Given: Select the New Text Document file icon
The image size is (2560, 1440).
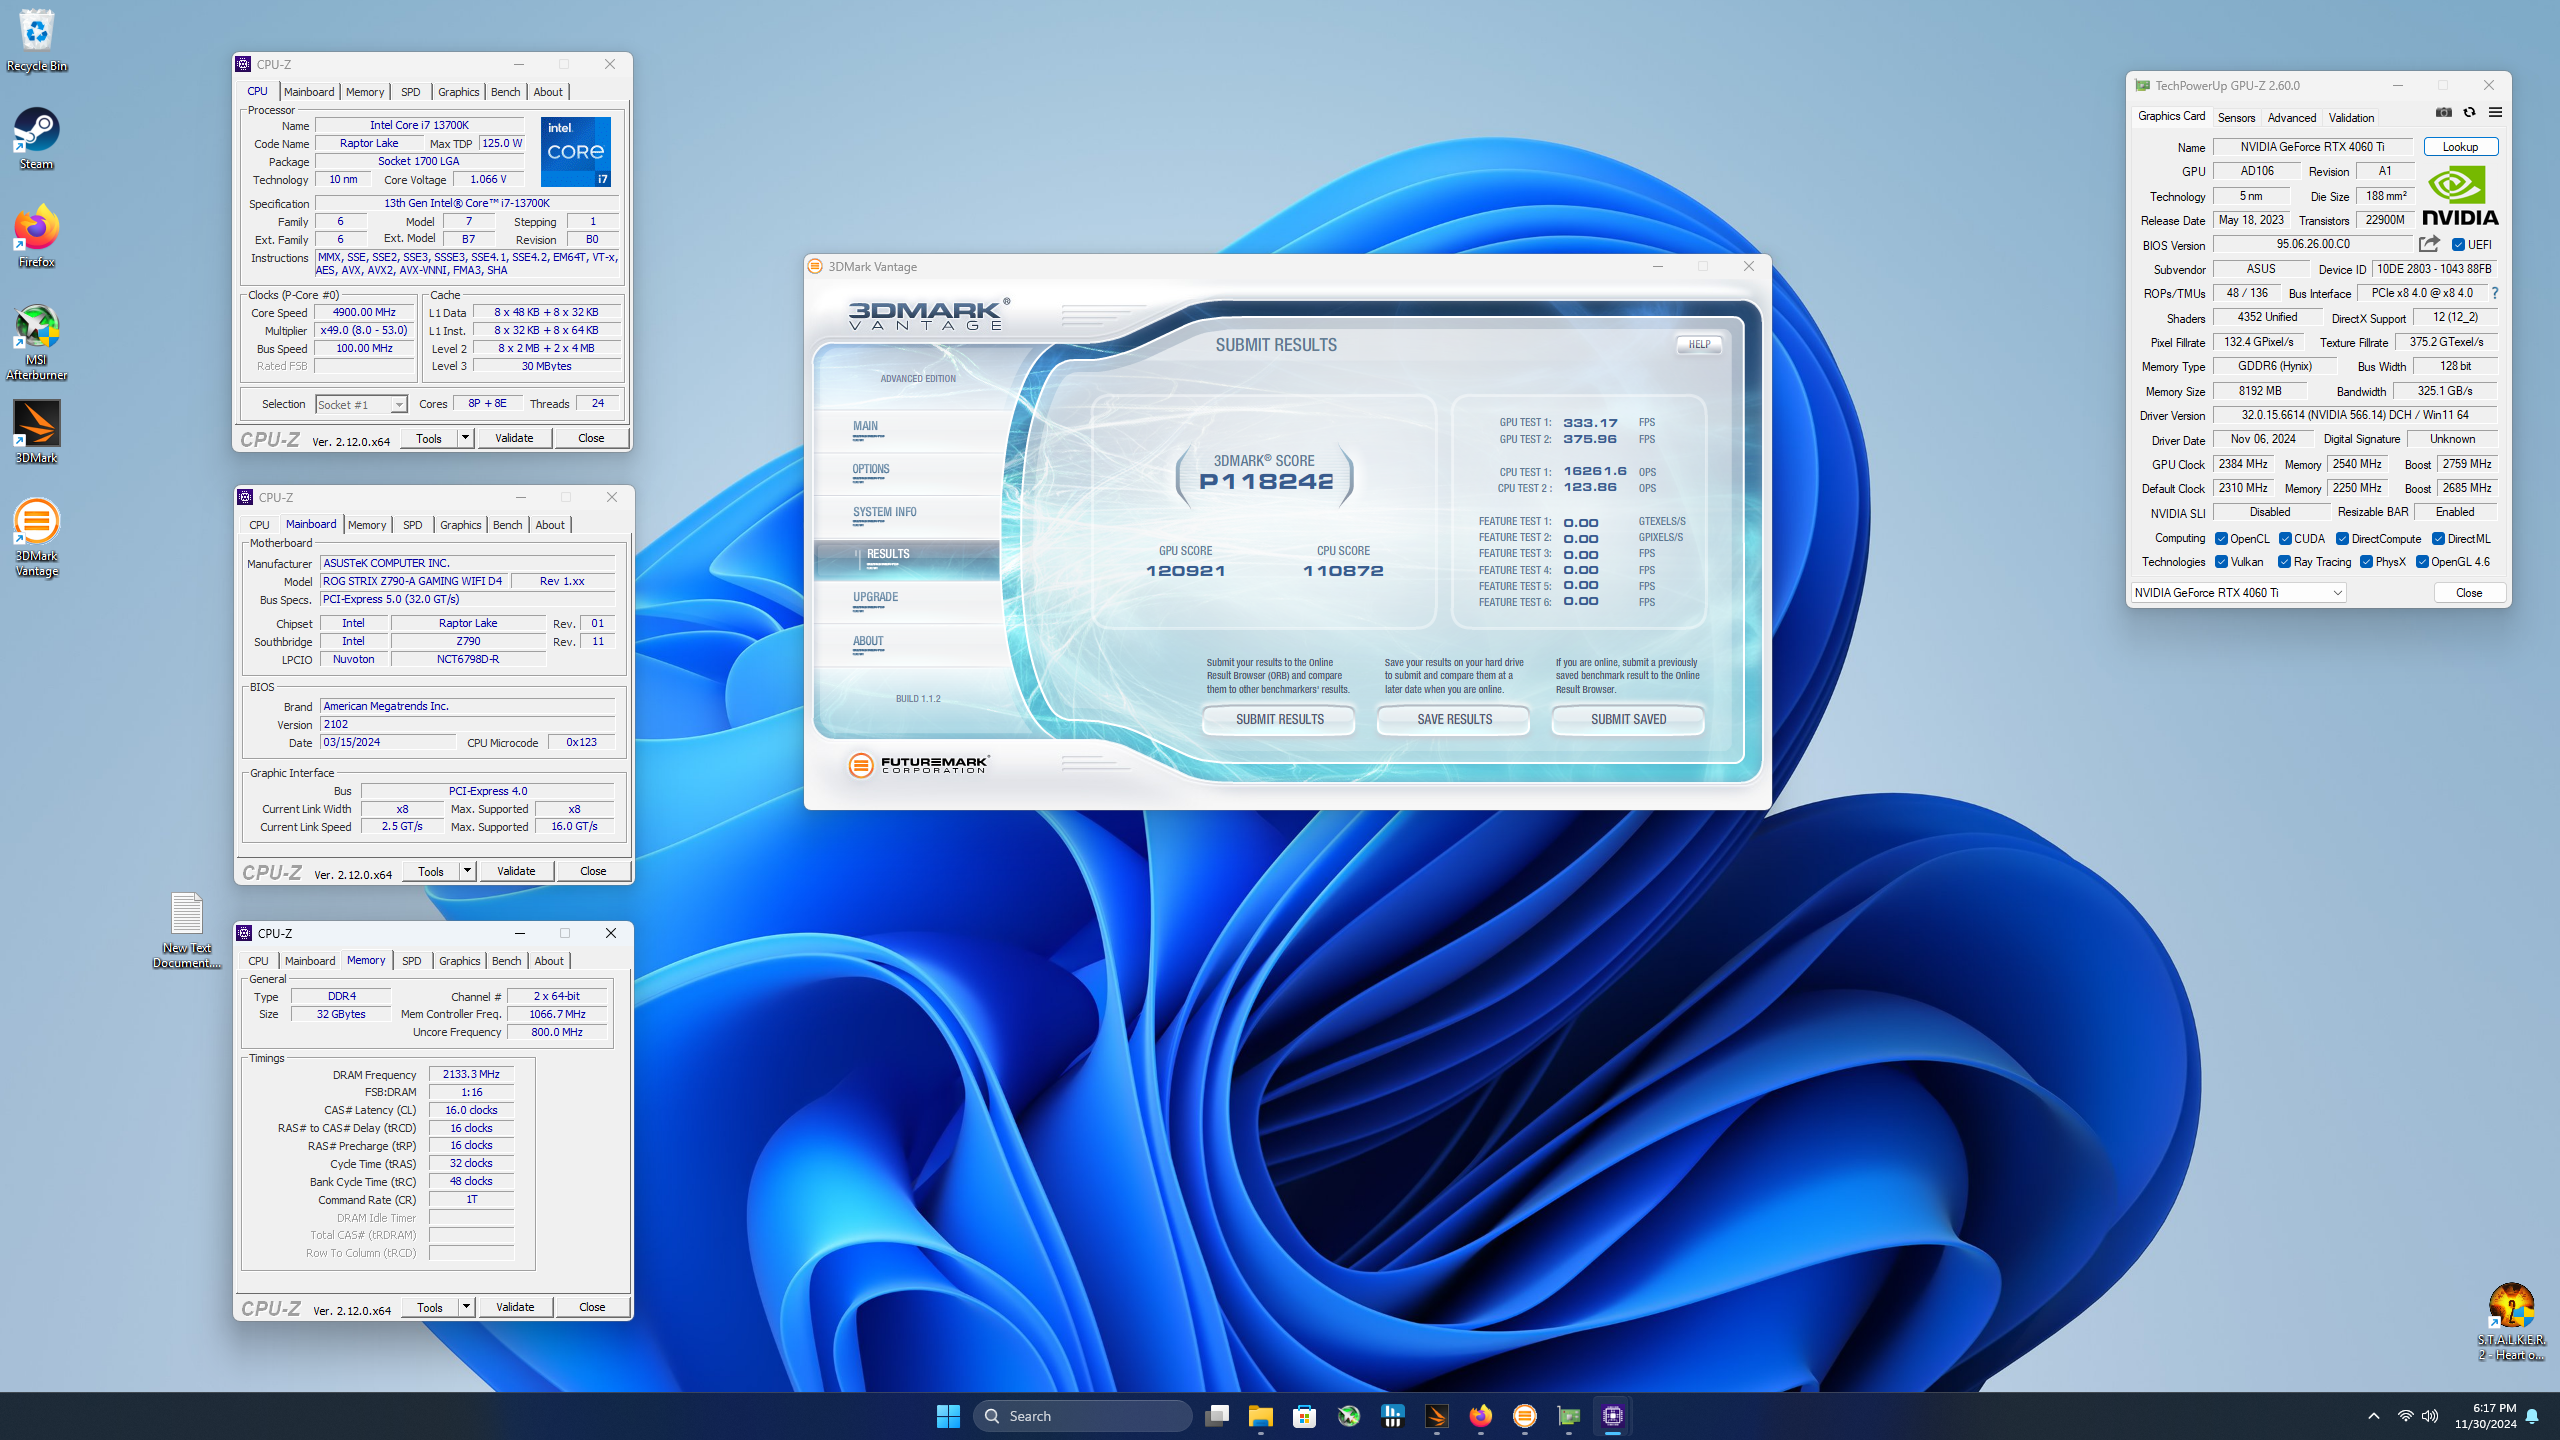Looking at the screenshot, I should click(x=186, y=930).
